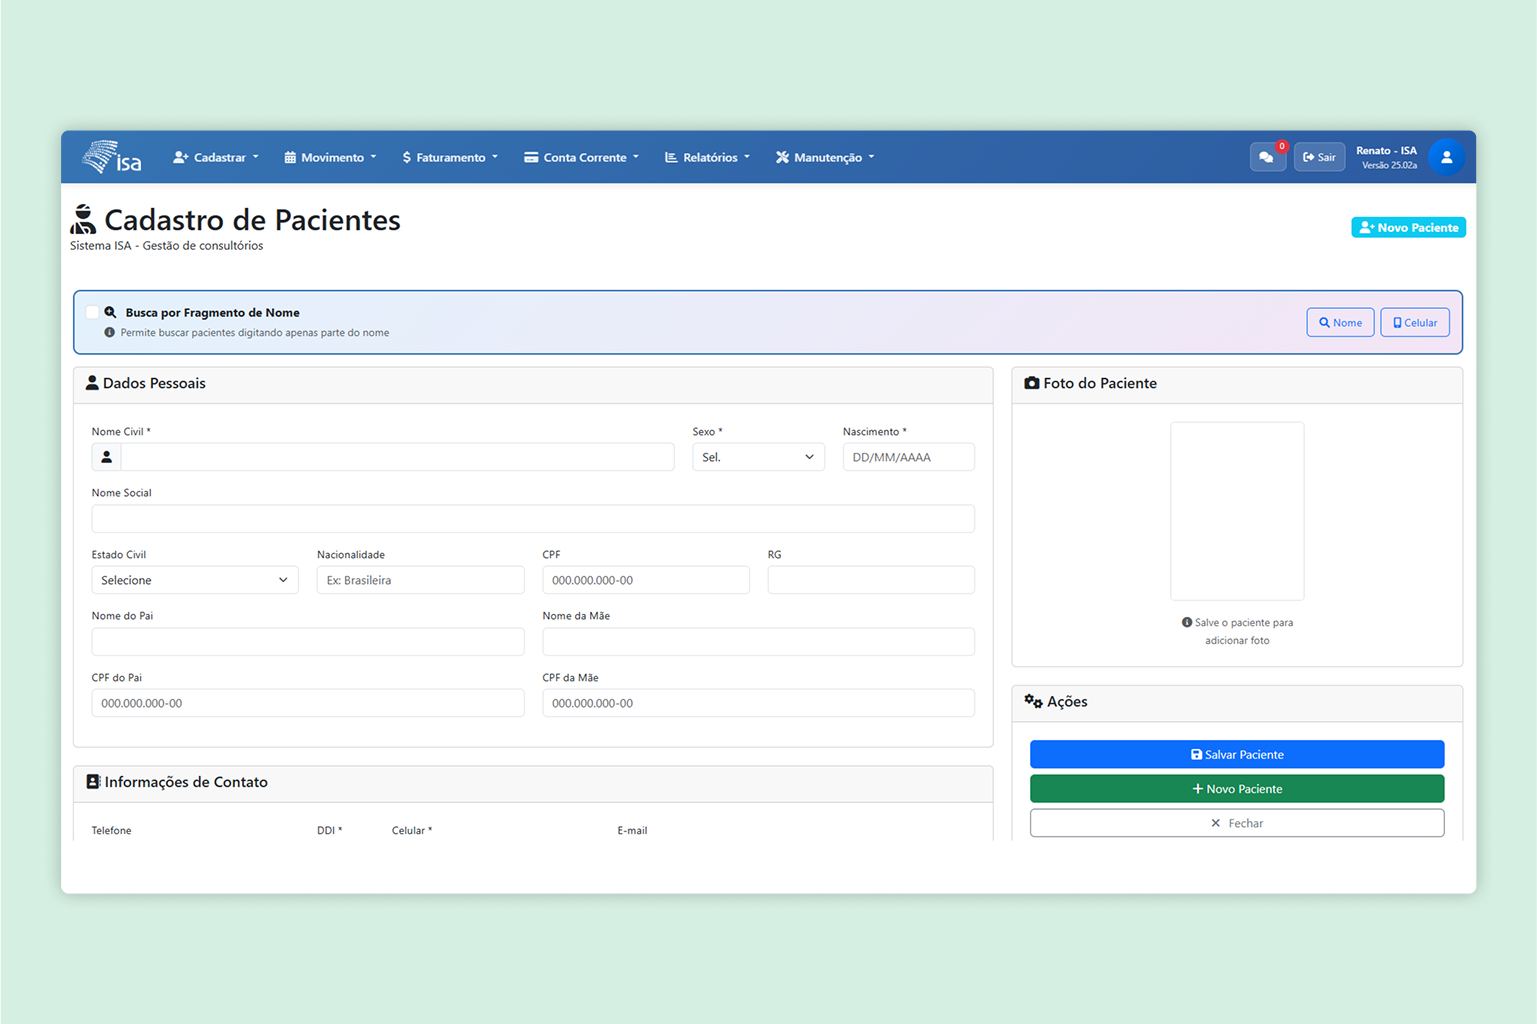The image size is (1537, 1024).
Task: Enable the Busca por Fragmento de Nome checkbox
Action: [92, 313]
